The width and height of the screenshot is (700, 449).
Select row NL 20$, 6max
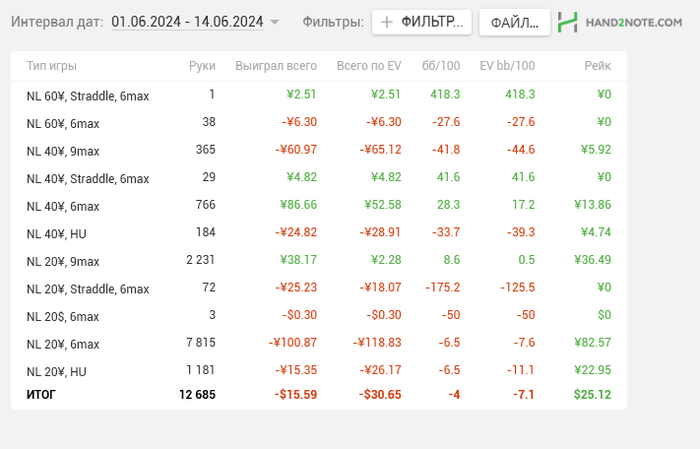(319, 316)
